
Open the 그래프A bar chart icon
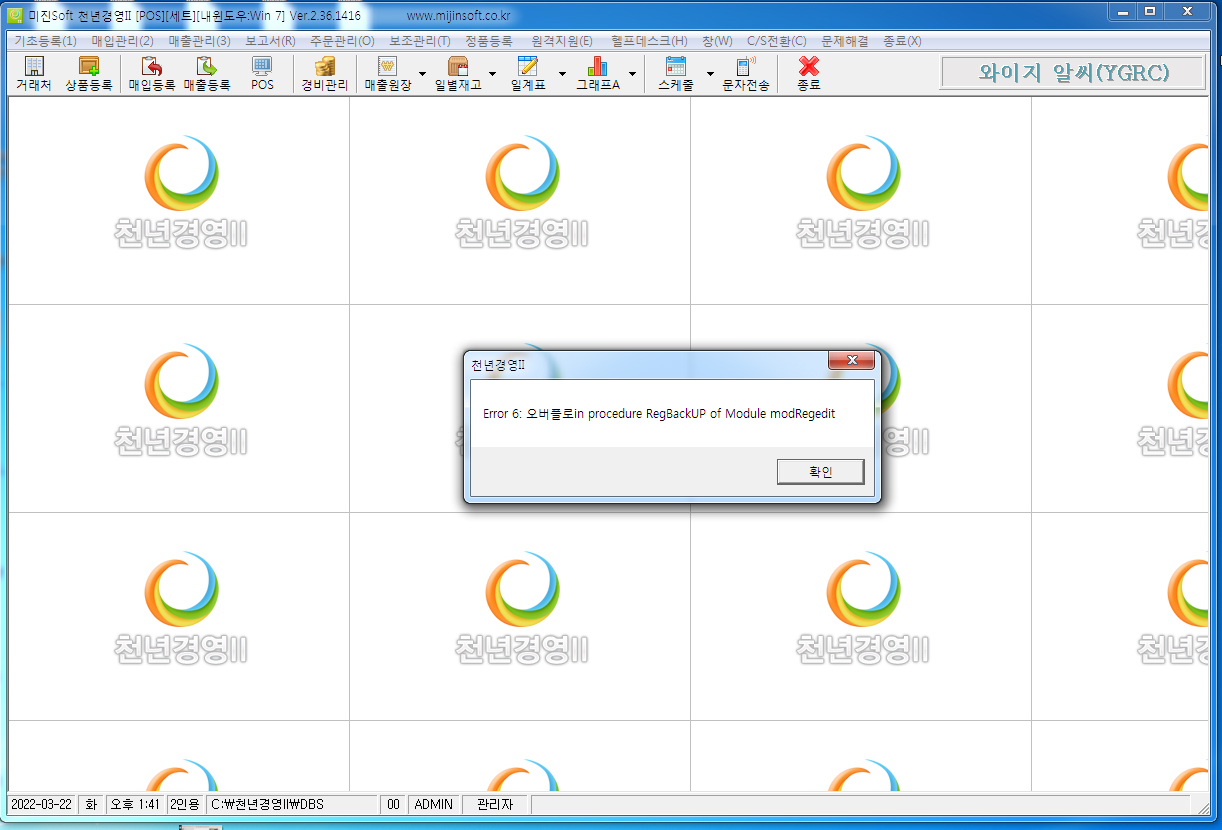click(x=598, y=75)
